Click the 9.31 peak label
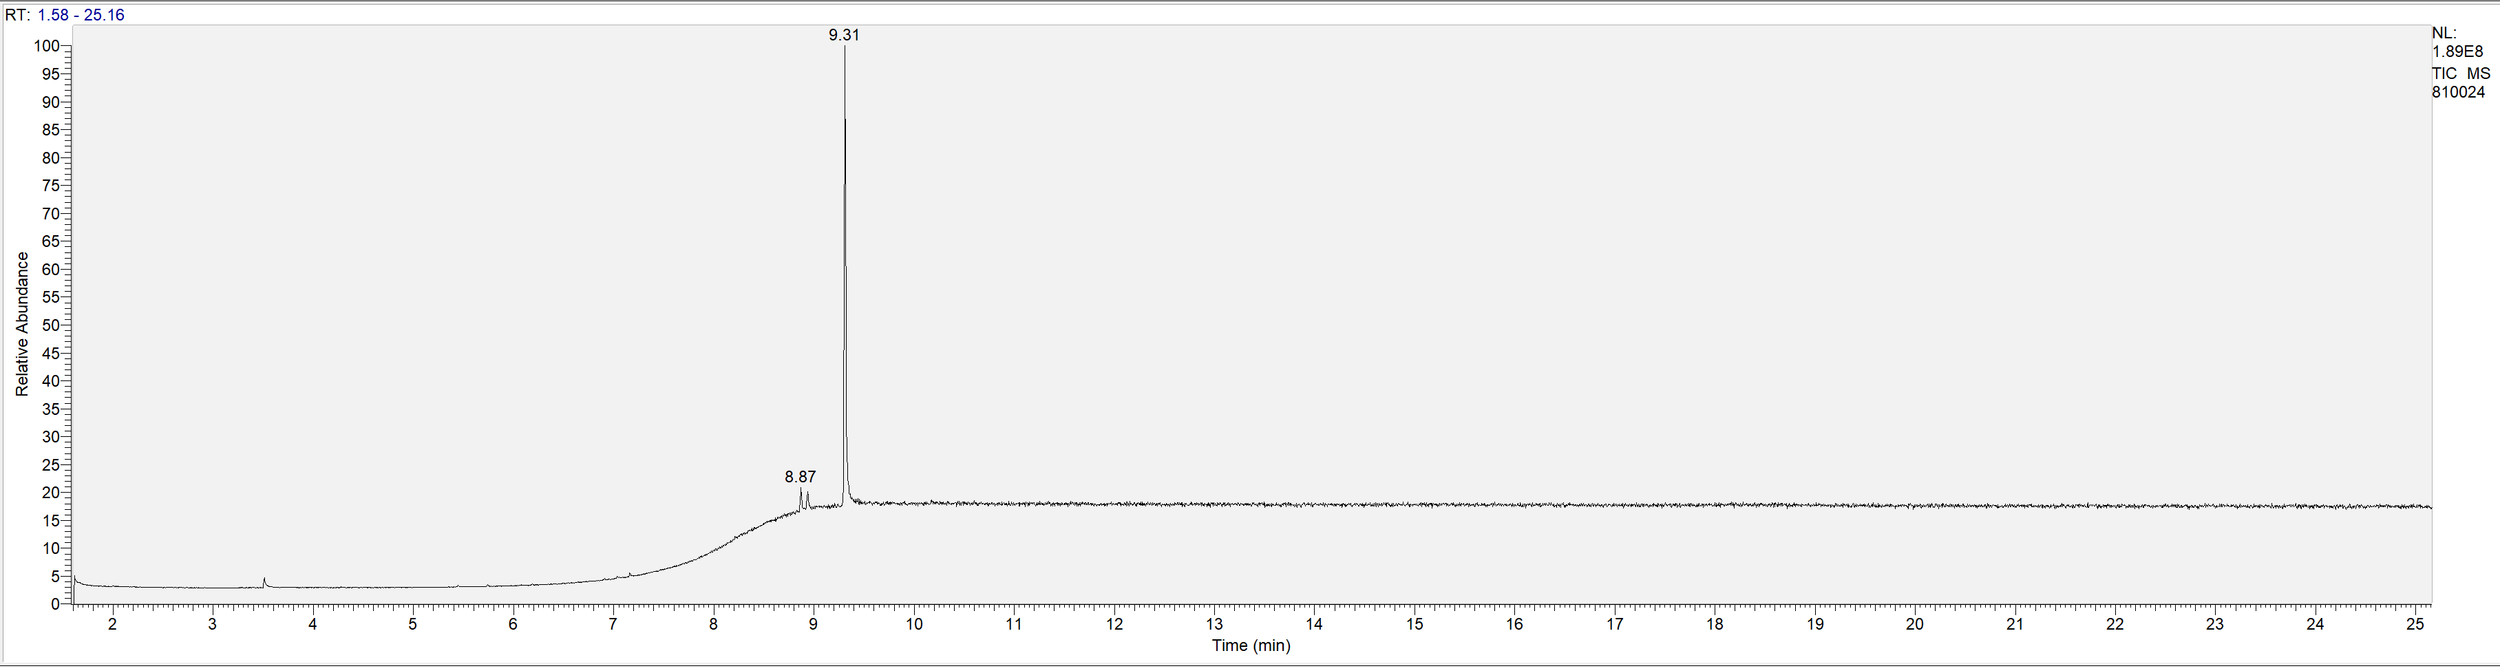The image size is (2500, 668). coord(844,35)
